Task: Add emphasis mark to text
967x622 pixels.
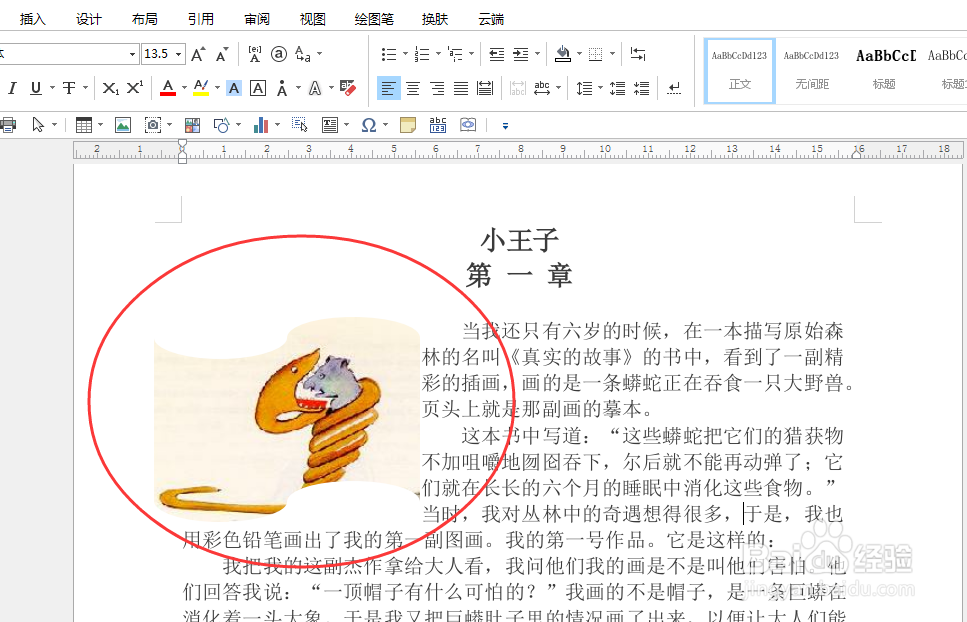Action: coord(282,88)
